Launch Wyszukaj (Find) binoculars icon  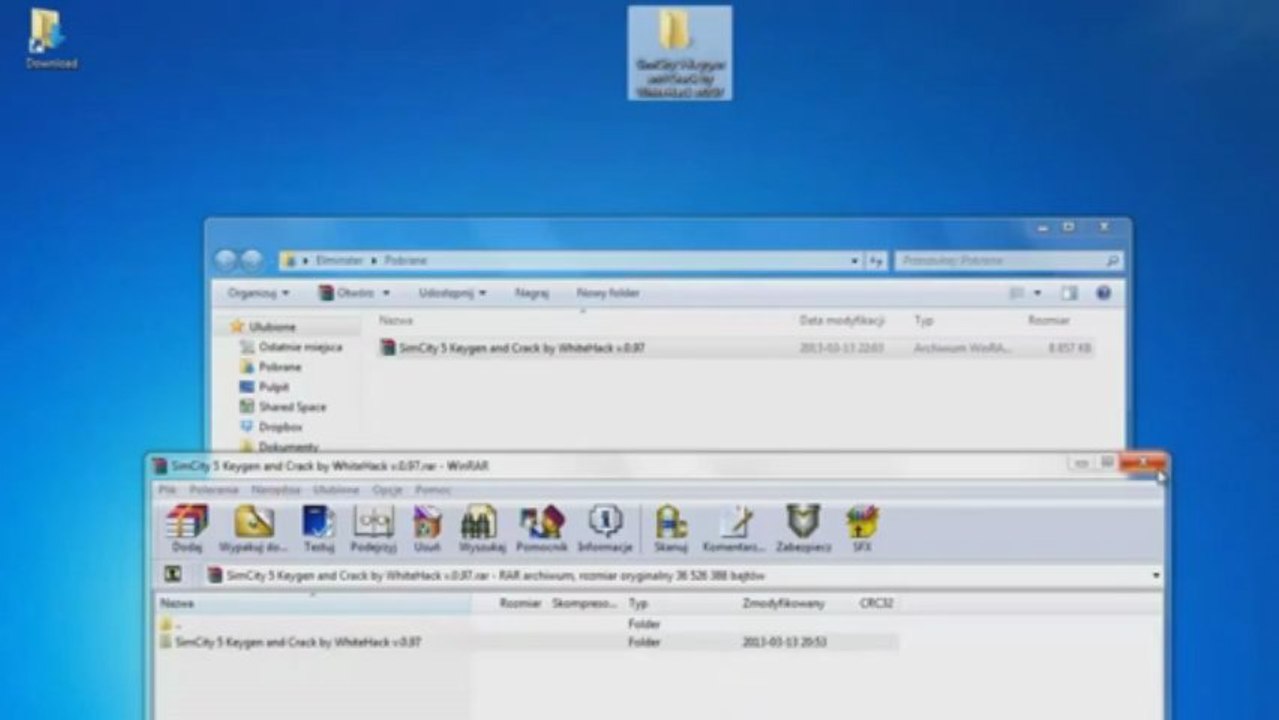pyautogui.click(x=482, y=529)
